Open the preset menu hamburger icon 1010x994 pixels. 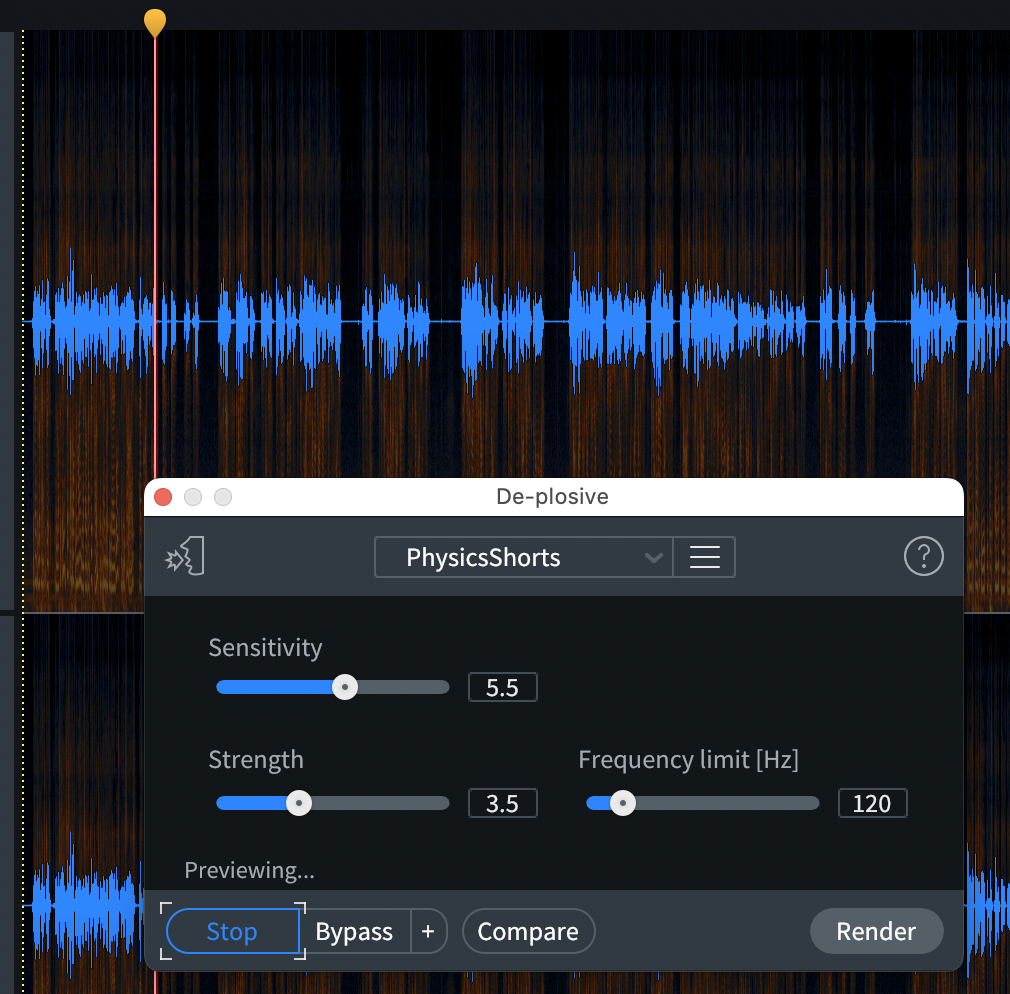pyautogui.click(x=705, y=557)
